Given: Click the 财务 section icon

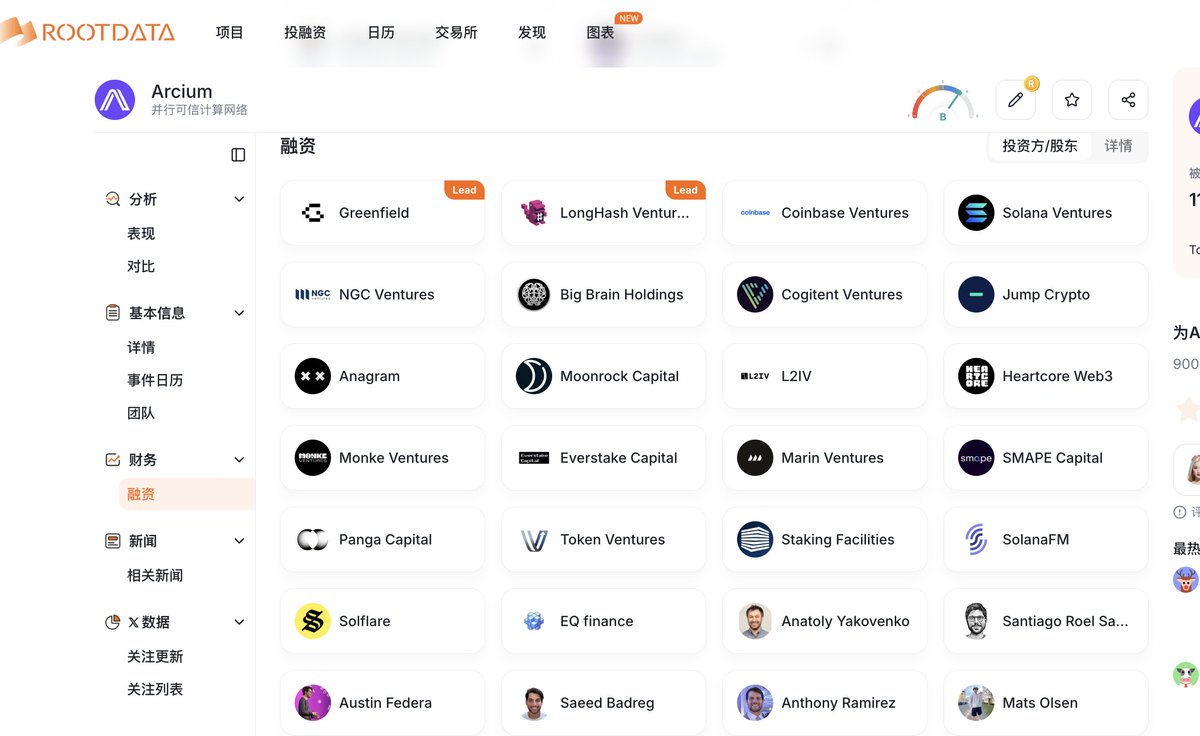Looking at the screenshot, I should 113,460.
